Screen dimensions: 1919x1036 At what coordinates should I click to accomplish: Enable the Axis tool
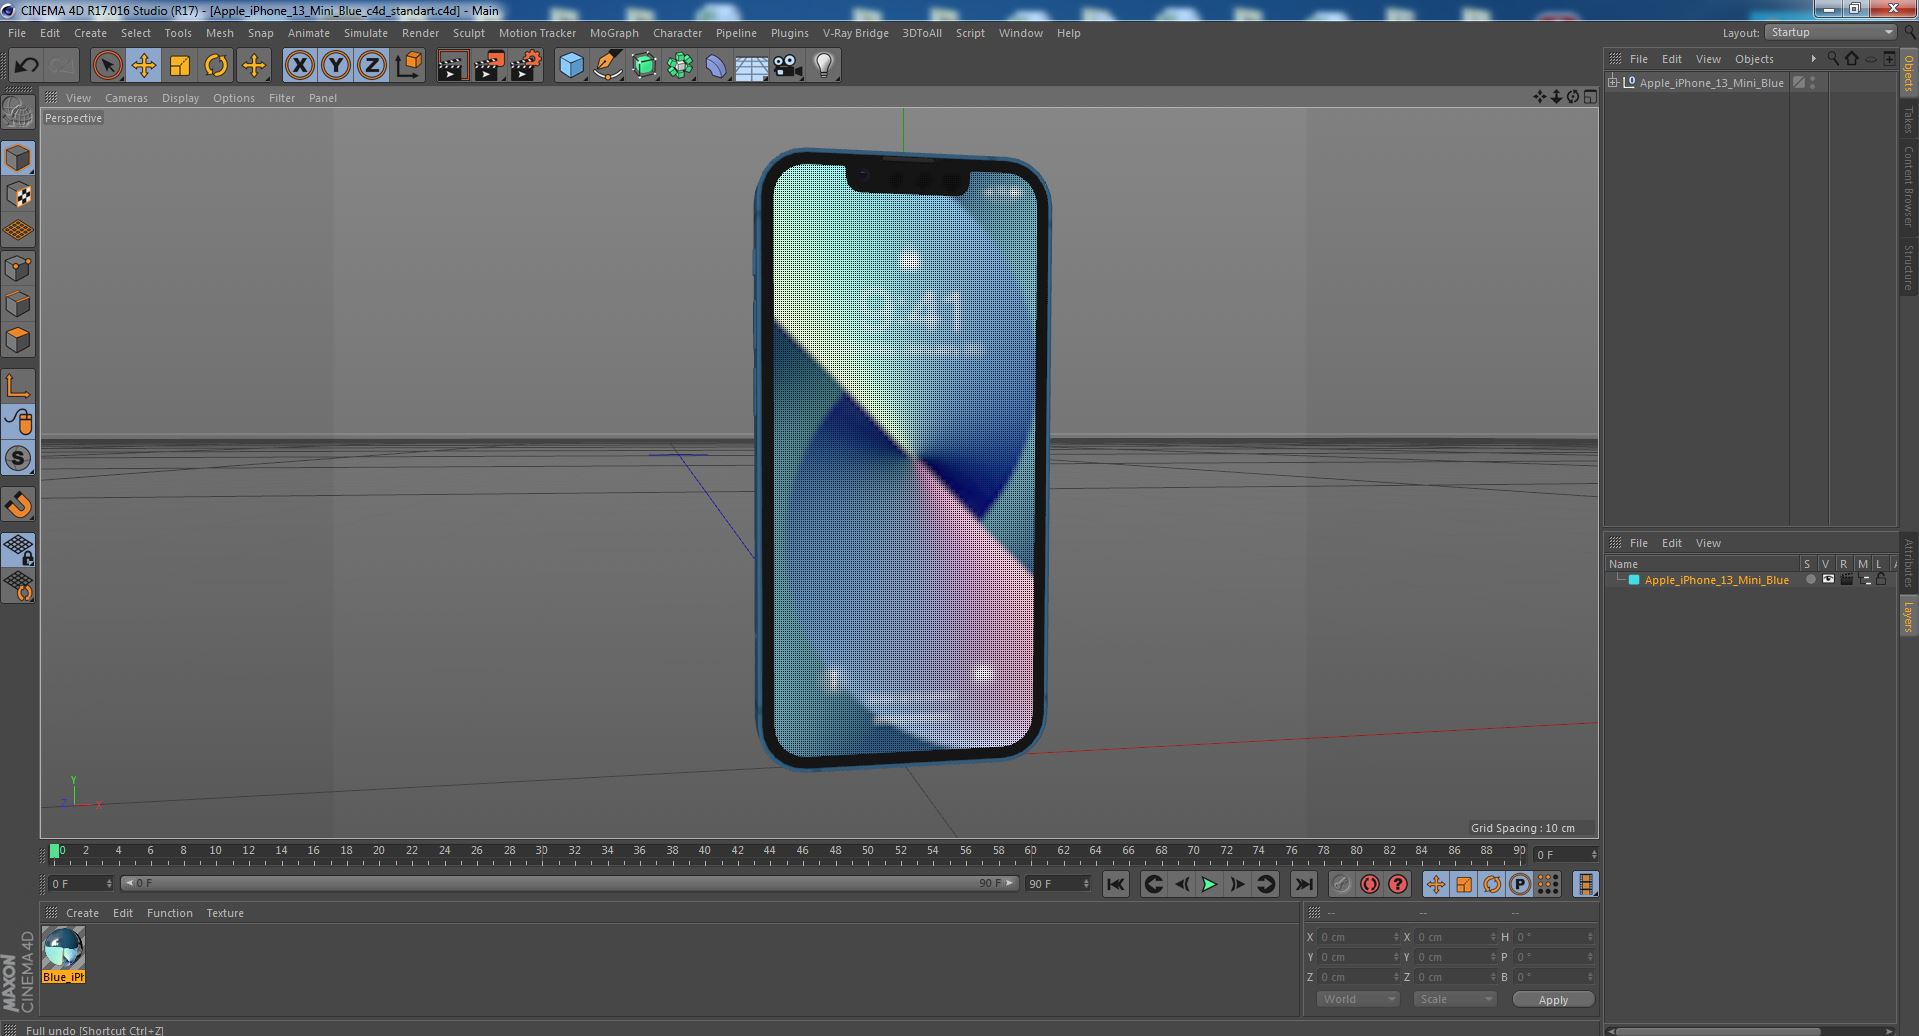[x=18, y=386]
